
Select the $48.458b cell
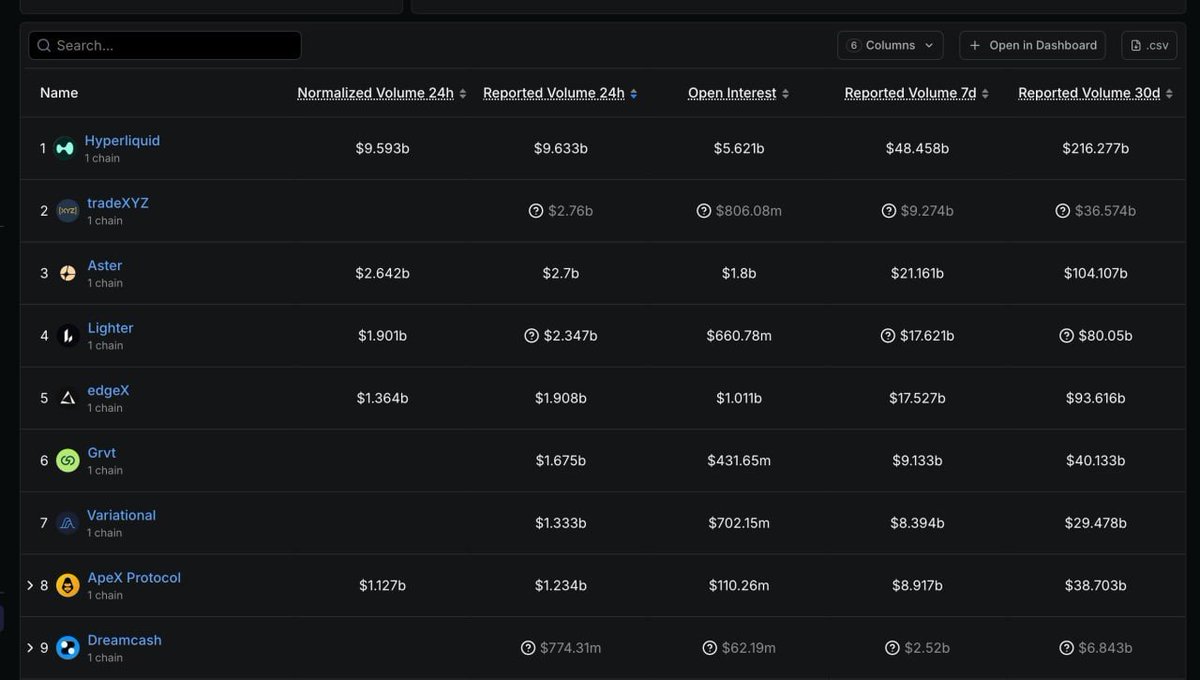tap(917, 148)
